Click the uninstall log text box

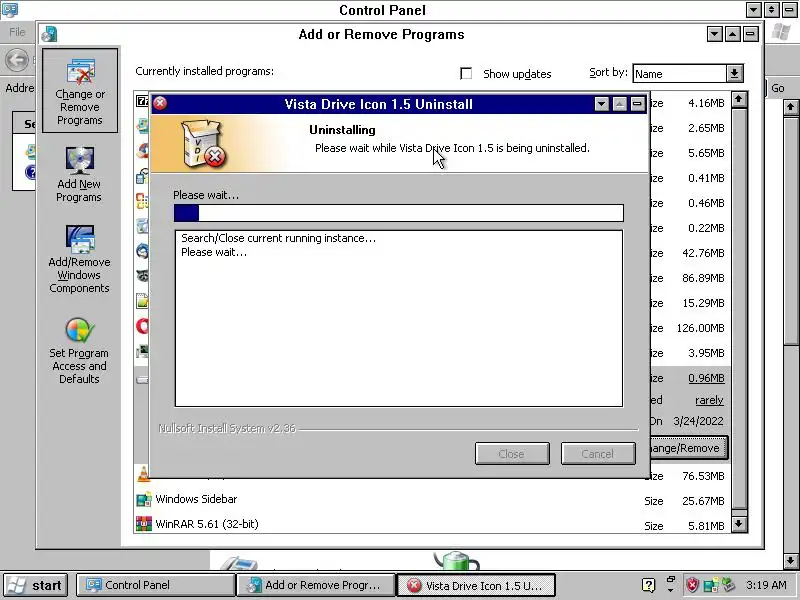coord(398,318)
